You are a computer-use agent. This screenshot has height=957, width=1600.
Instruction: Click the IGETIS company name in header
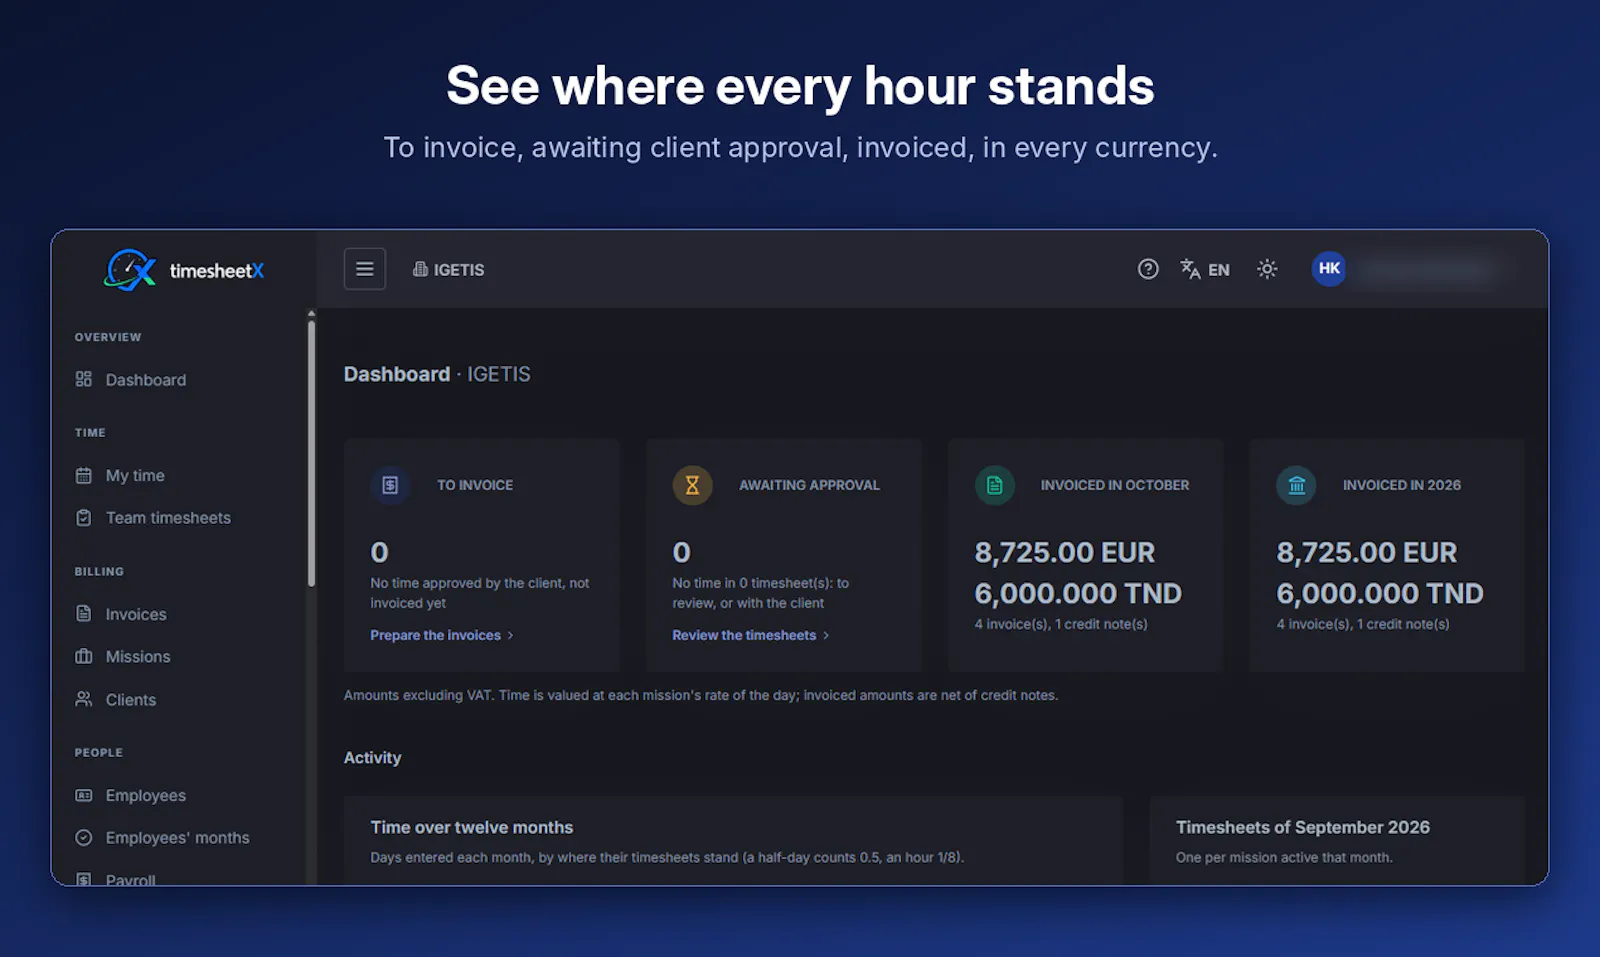(459, 270)
